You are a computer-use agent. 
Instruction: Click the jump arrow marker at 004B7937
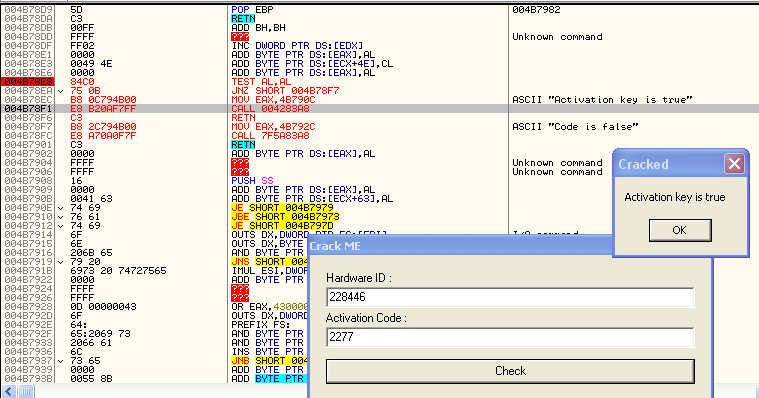click(x=61, y=361)
